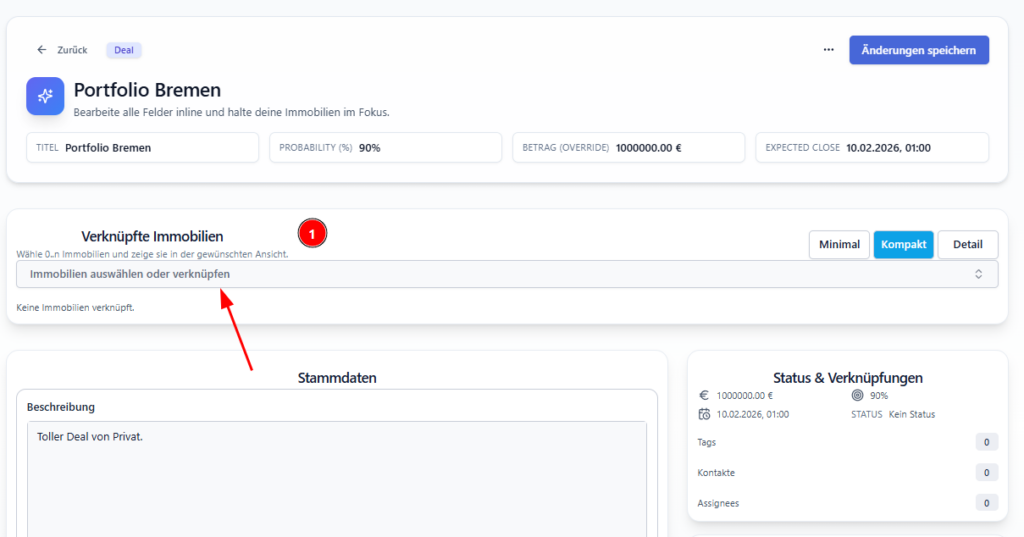Click the chevron arrows on property selector
The width and height of the screenshot is (1024, 537).
[x=978, y=274]
